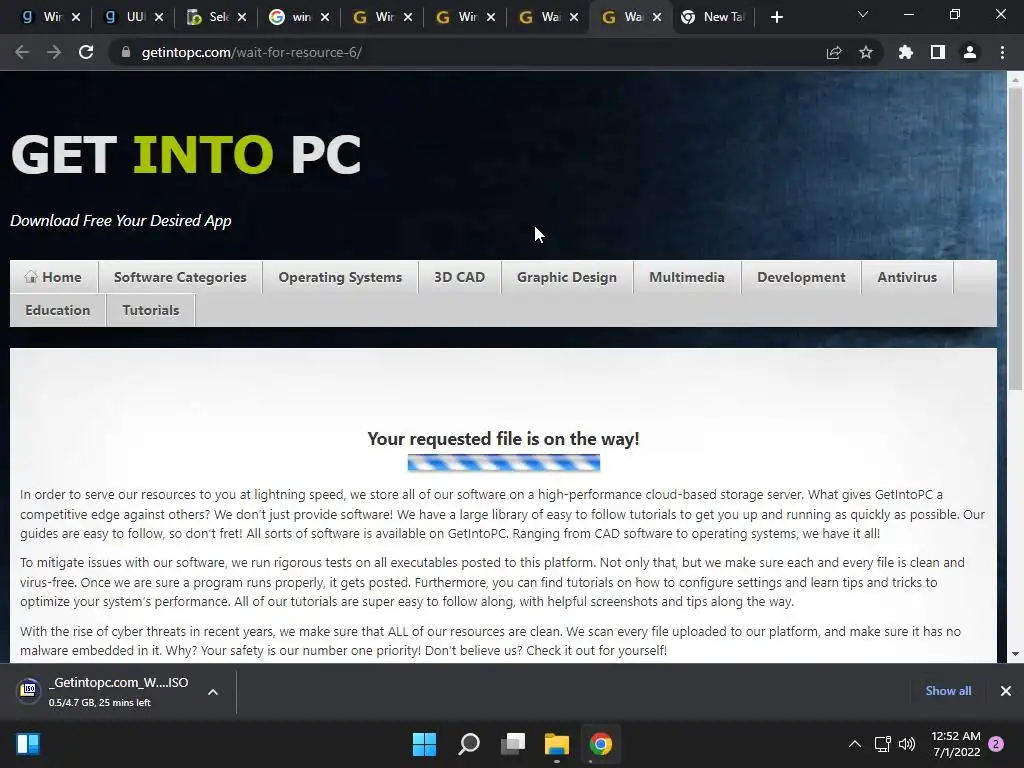Open the Extensions puzzle icon

pyautogui.click(x=906, y=52)
